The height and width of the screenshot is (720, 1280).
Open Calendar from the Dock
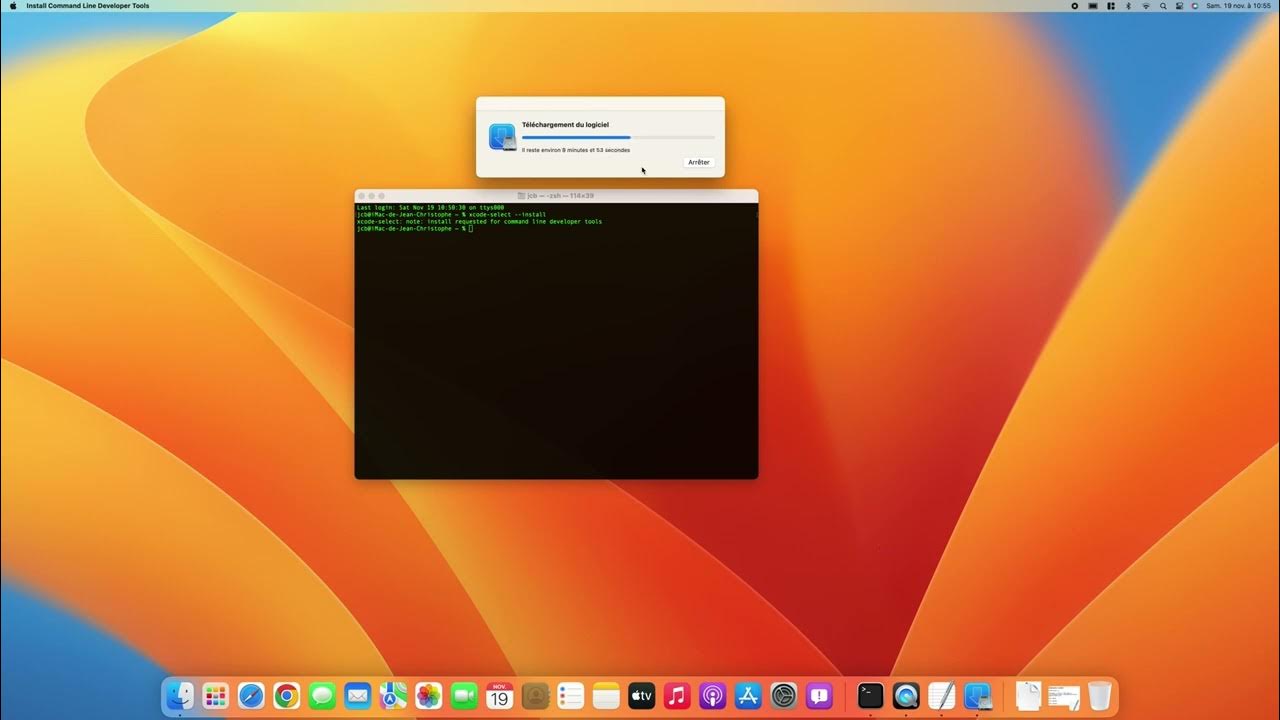pyautogui.click(x=499, y=695)
